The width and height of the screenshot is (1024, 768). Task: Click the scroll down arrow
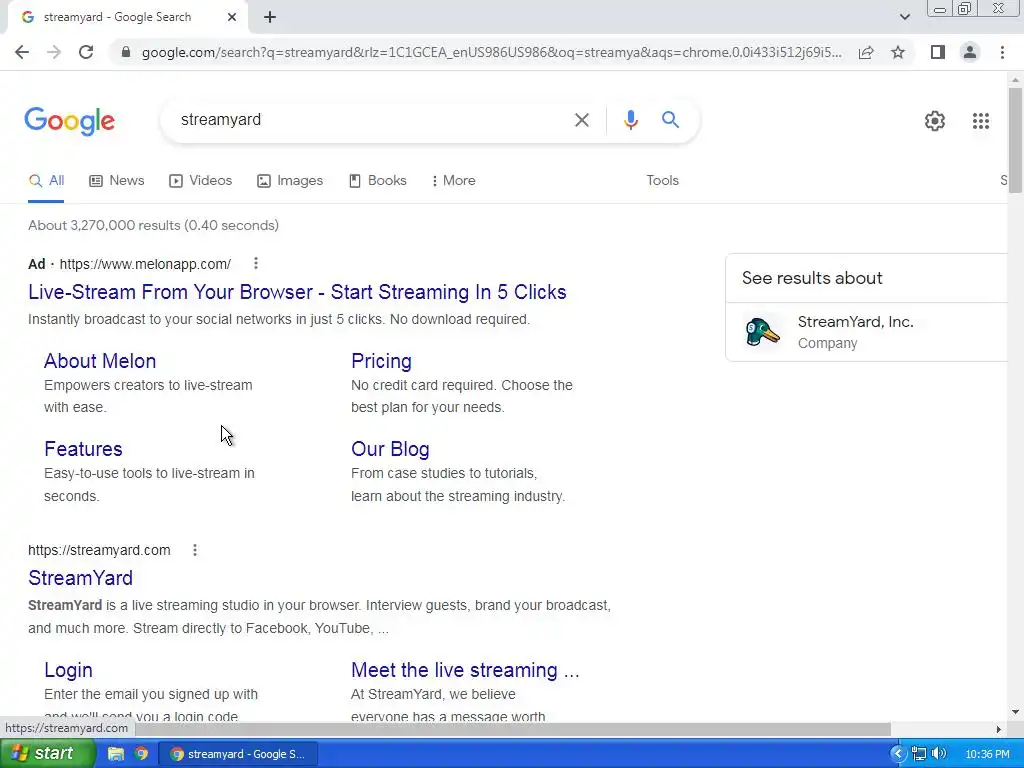[1015, 712]
